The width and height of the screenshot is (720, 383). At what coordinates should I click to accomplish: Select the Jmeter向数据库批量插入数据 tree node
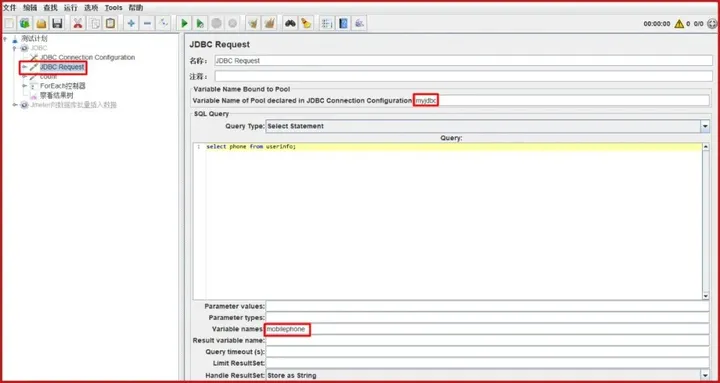click(73, 105)
